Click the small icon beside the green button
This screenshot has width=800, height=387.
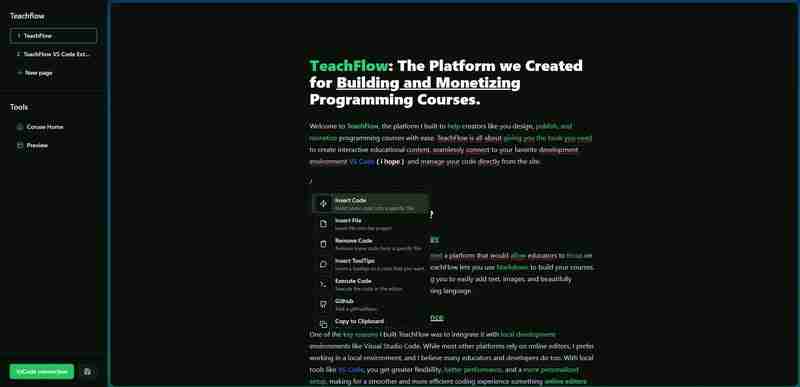[x=87, y=372]
